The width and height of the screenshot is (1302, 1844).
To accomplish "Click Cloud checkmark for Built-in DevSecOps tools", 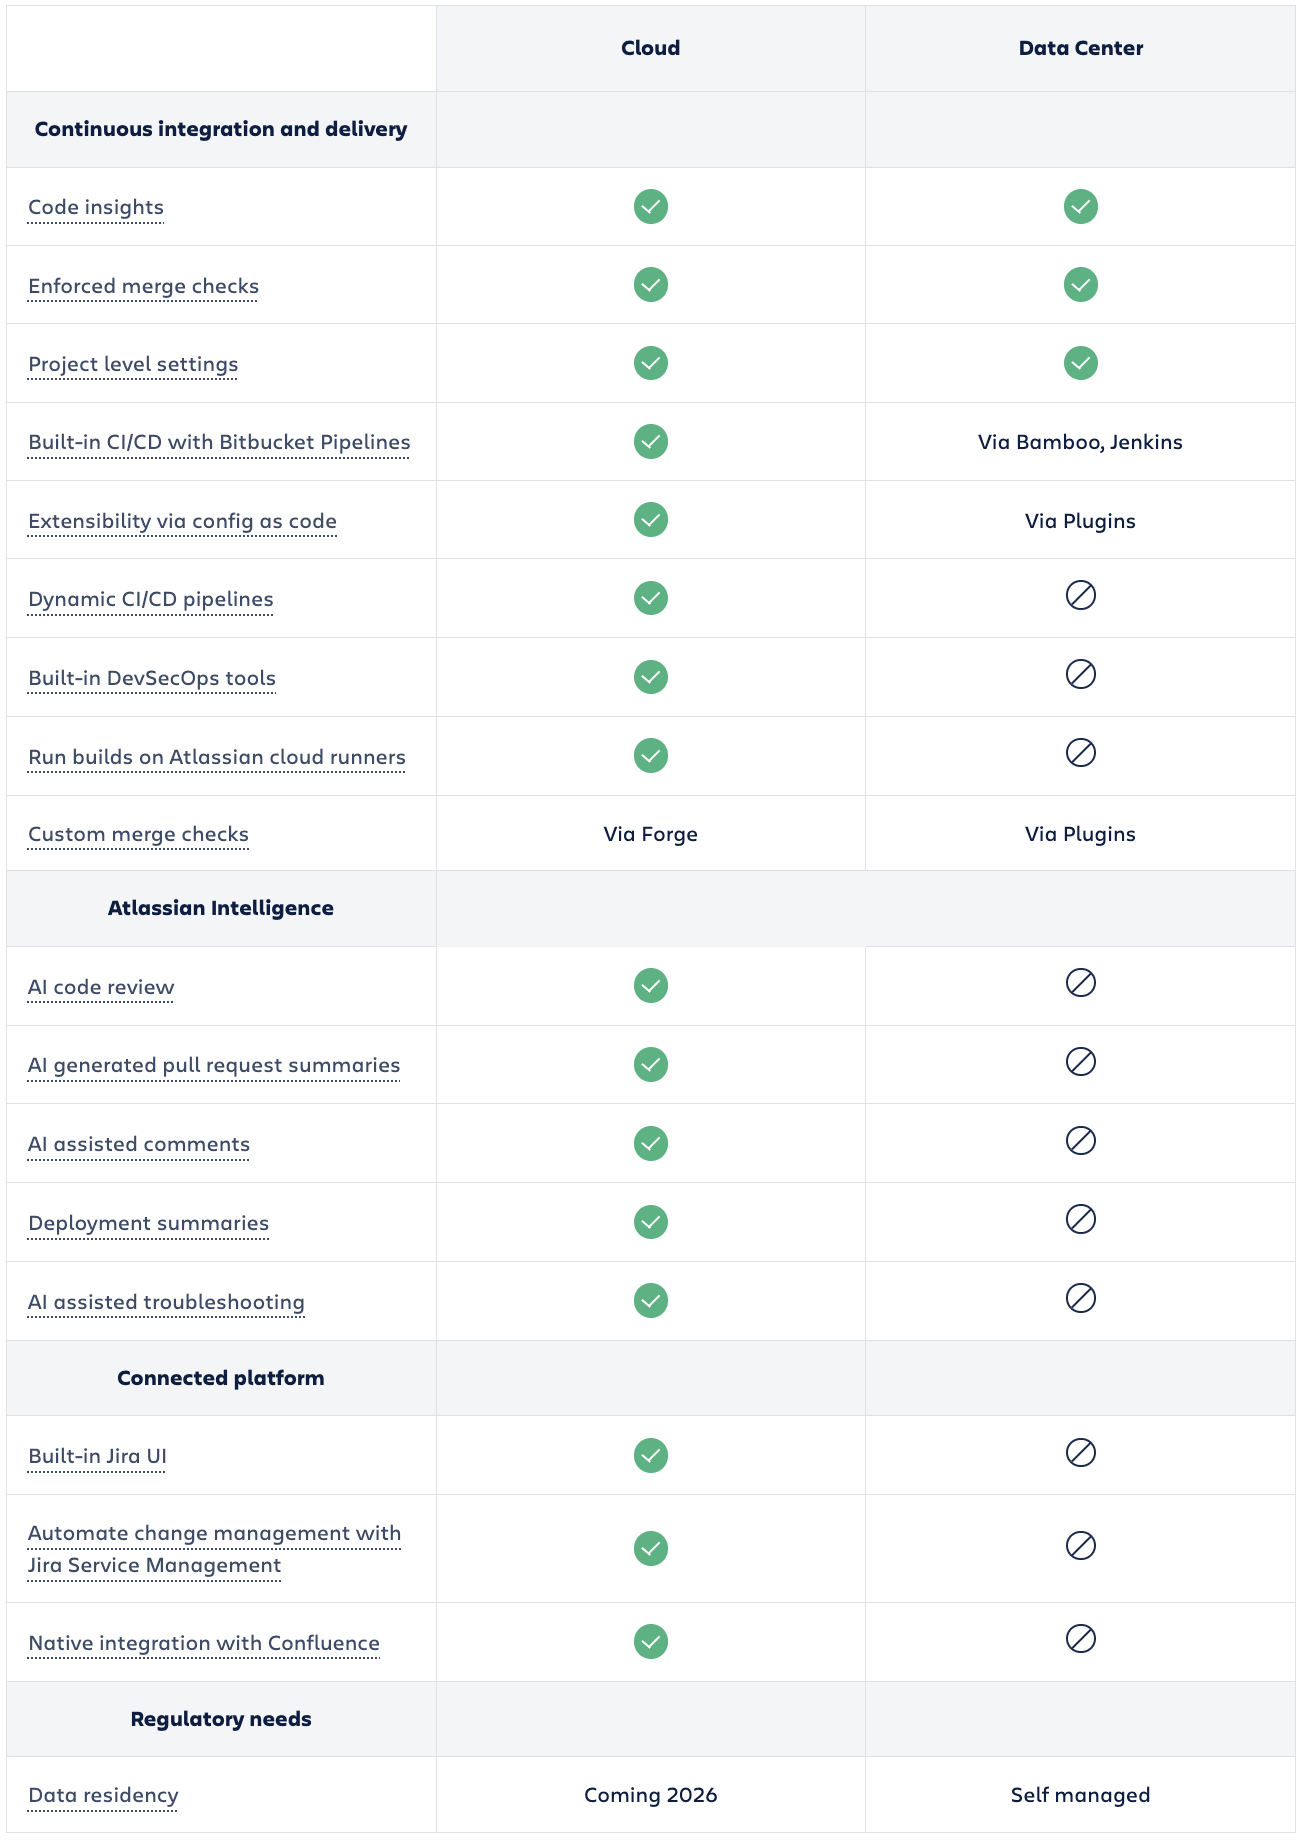I will click(x=650, y=677).
